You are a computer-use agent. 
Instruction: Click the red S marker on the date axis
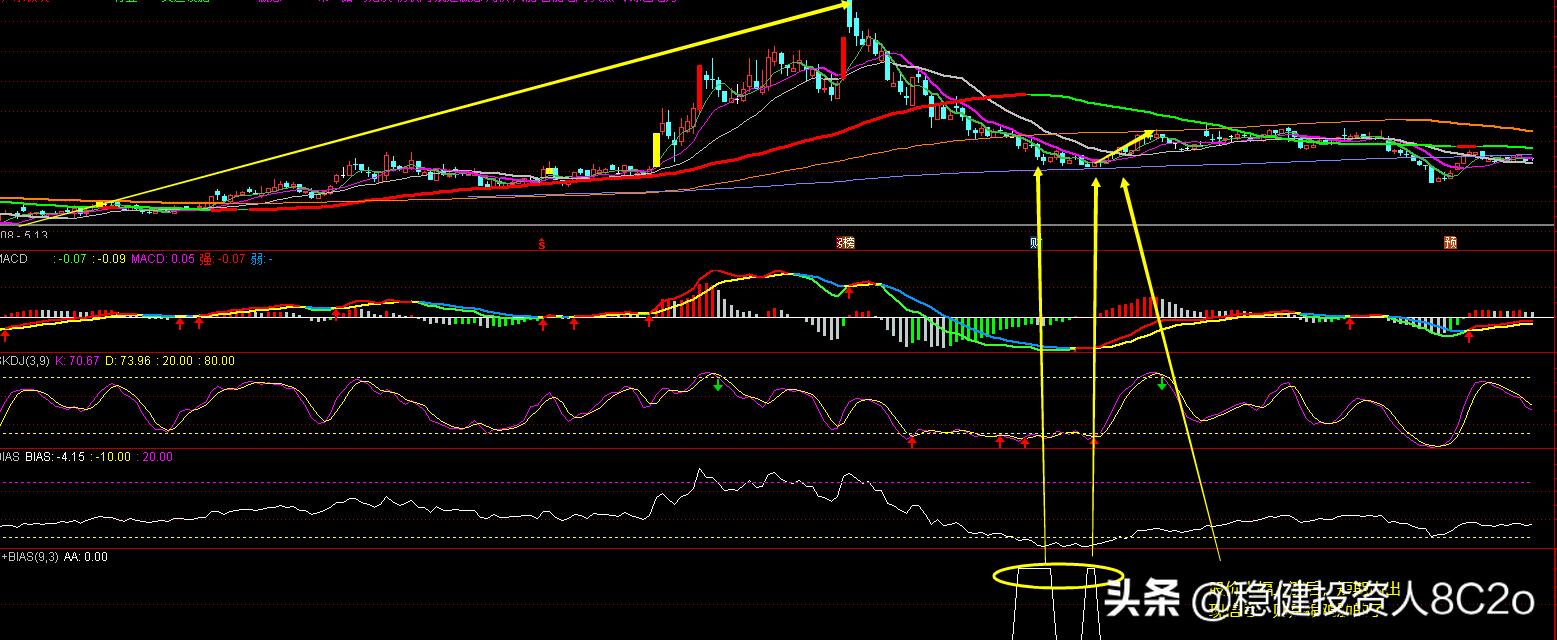point(542,242)
